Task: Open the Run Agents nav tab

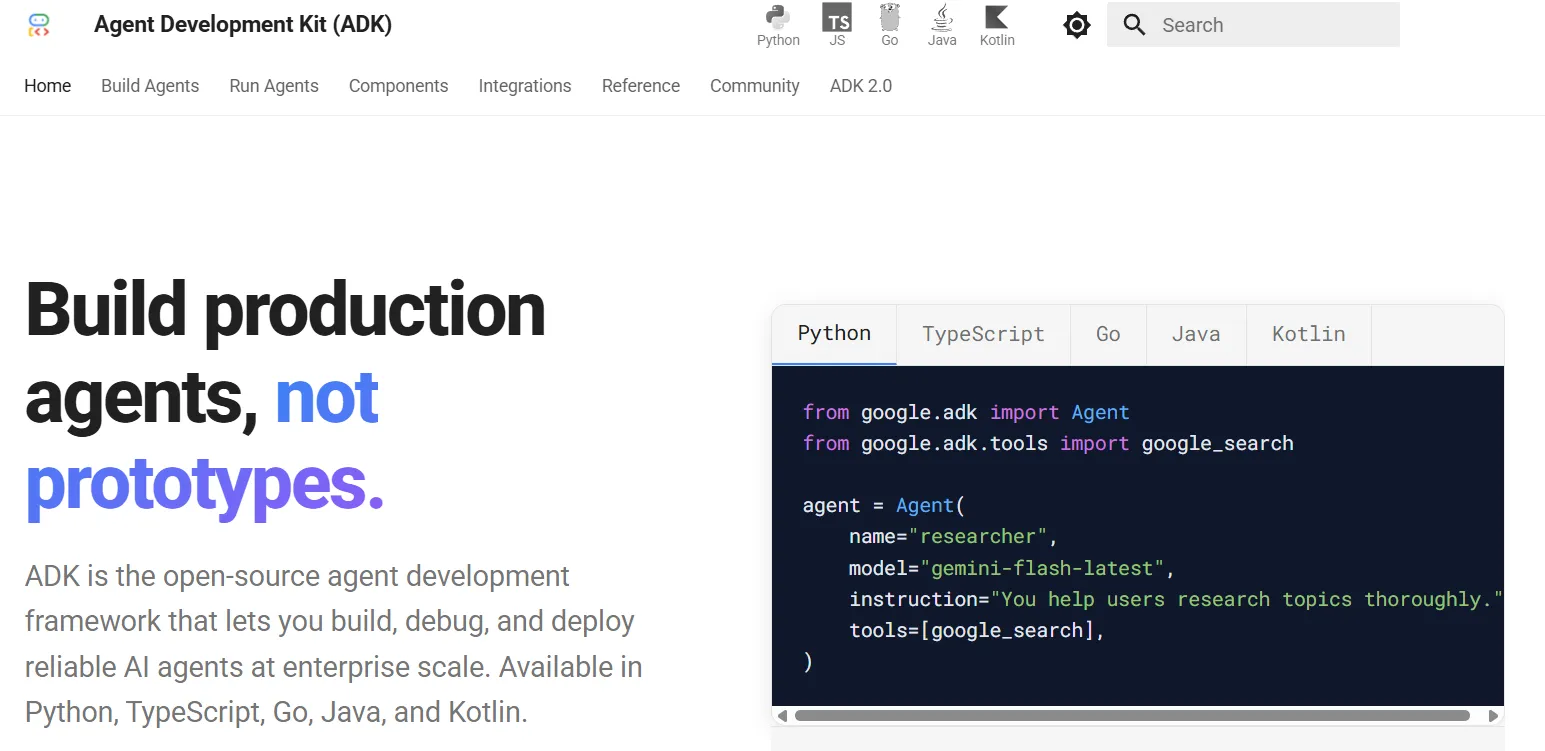Action: tap(274, 86)
